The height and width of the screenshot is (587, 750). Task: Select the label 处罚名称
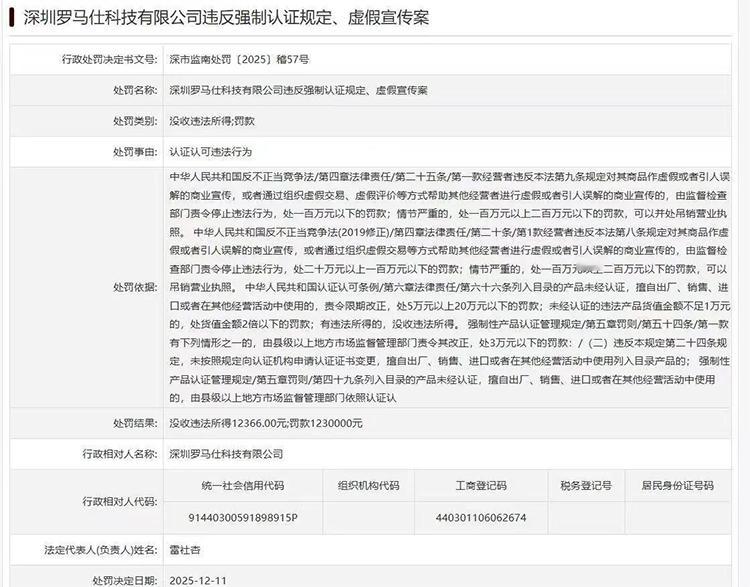(x=135, y=90)
